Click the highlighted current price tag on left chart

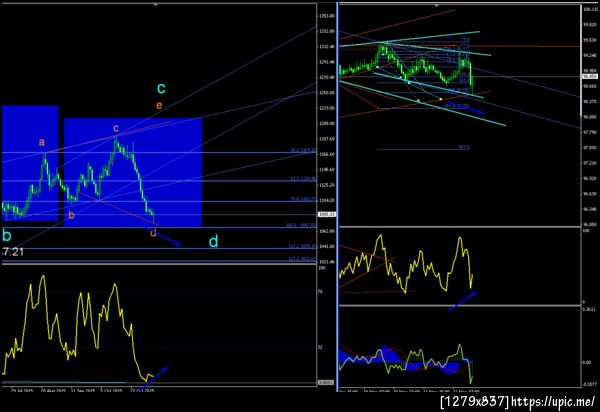[x=327, y=215]
